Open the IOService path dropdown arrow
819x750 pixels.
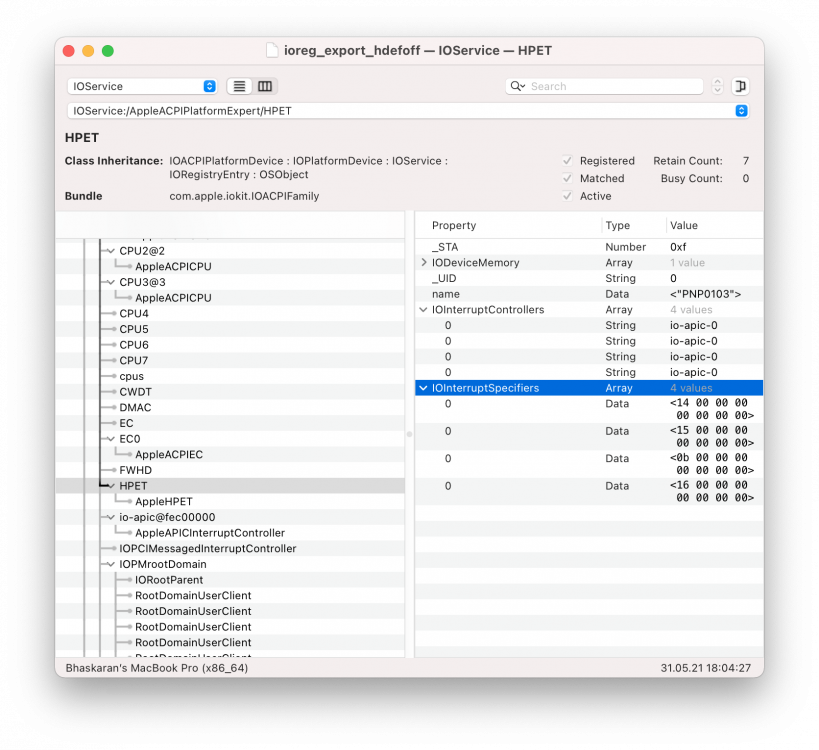click(x=741, y=111)
